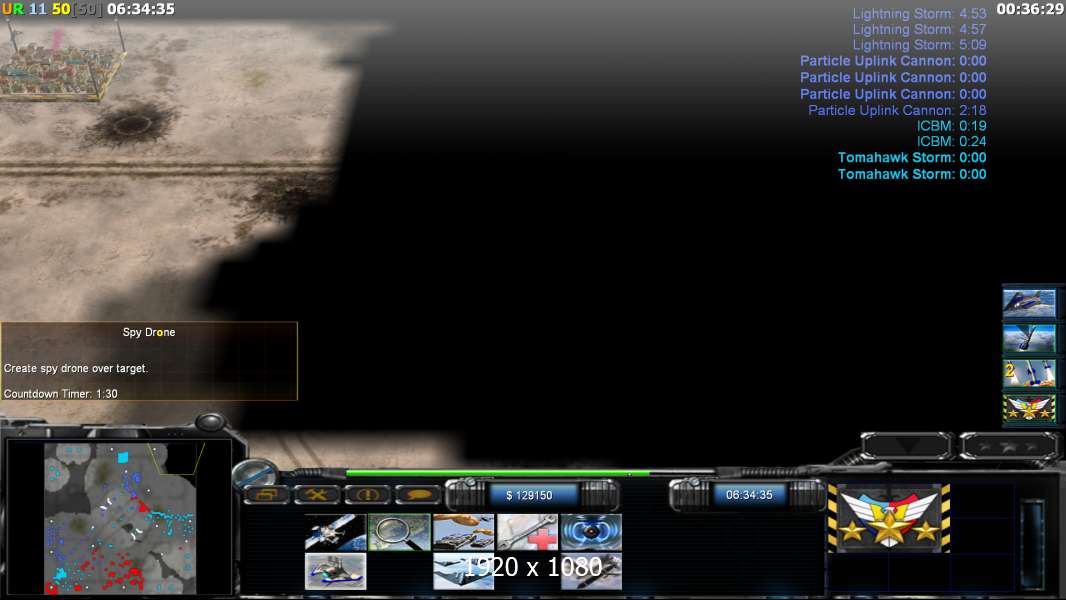Activate the Spy Satellite power icon
The height and width of the screenshot is (600, 1066).
point(336,532)
